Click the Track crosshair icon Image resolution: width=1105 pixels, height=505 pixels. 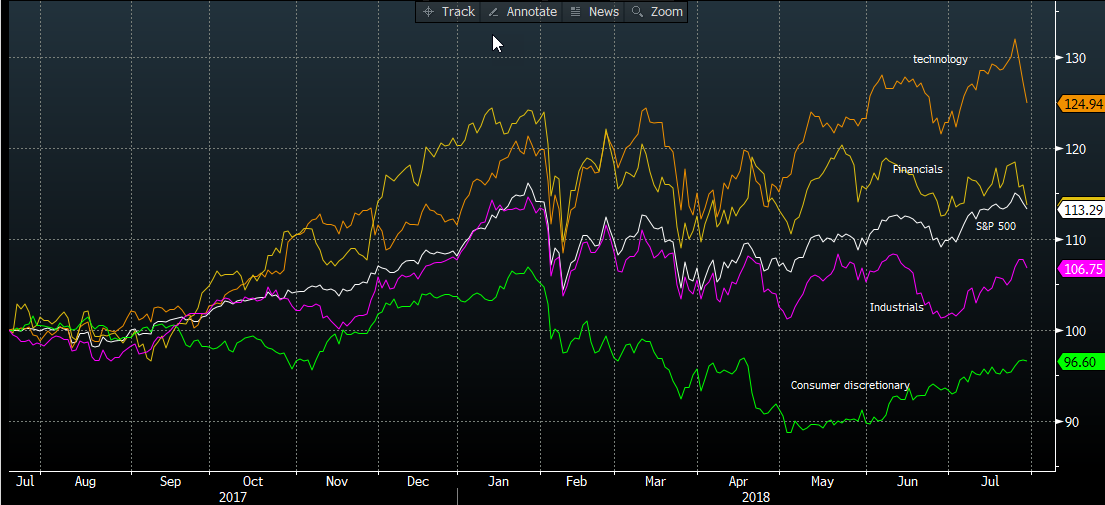coord(428,12)
